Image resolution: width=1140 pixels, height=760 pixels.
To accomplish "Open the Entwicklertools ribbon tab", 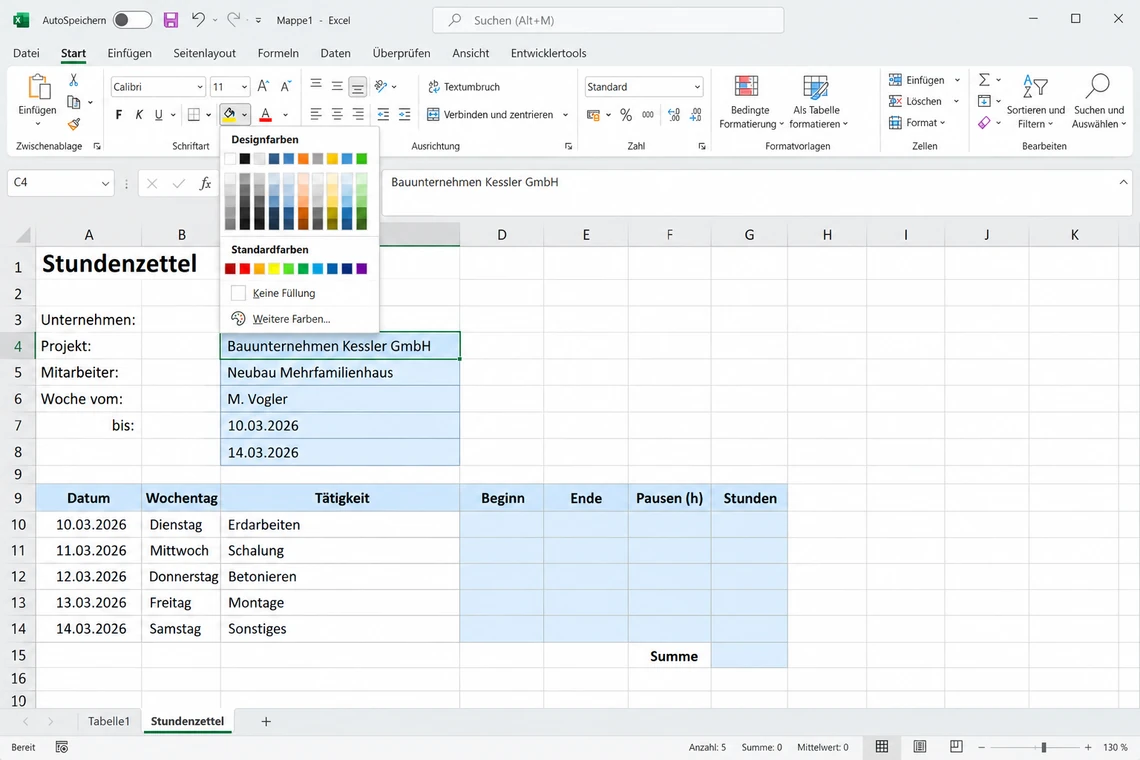I will [548, 53].
